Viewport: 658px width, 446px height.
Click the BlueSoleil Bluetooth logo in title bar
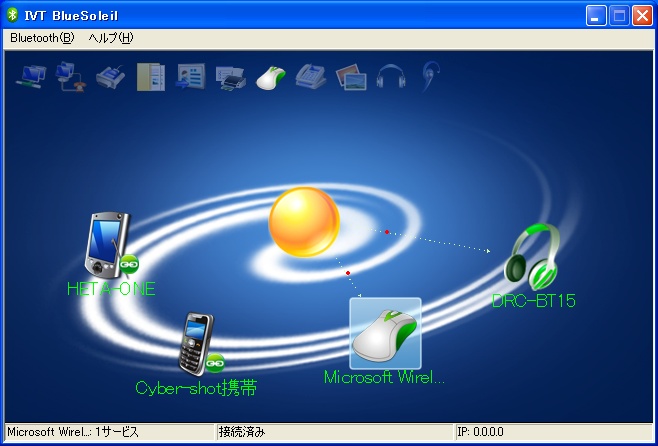point(13,15)
